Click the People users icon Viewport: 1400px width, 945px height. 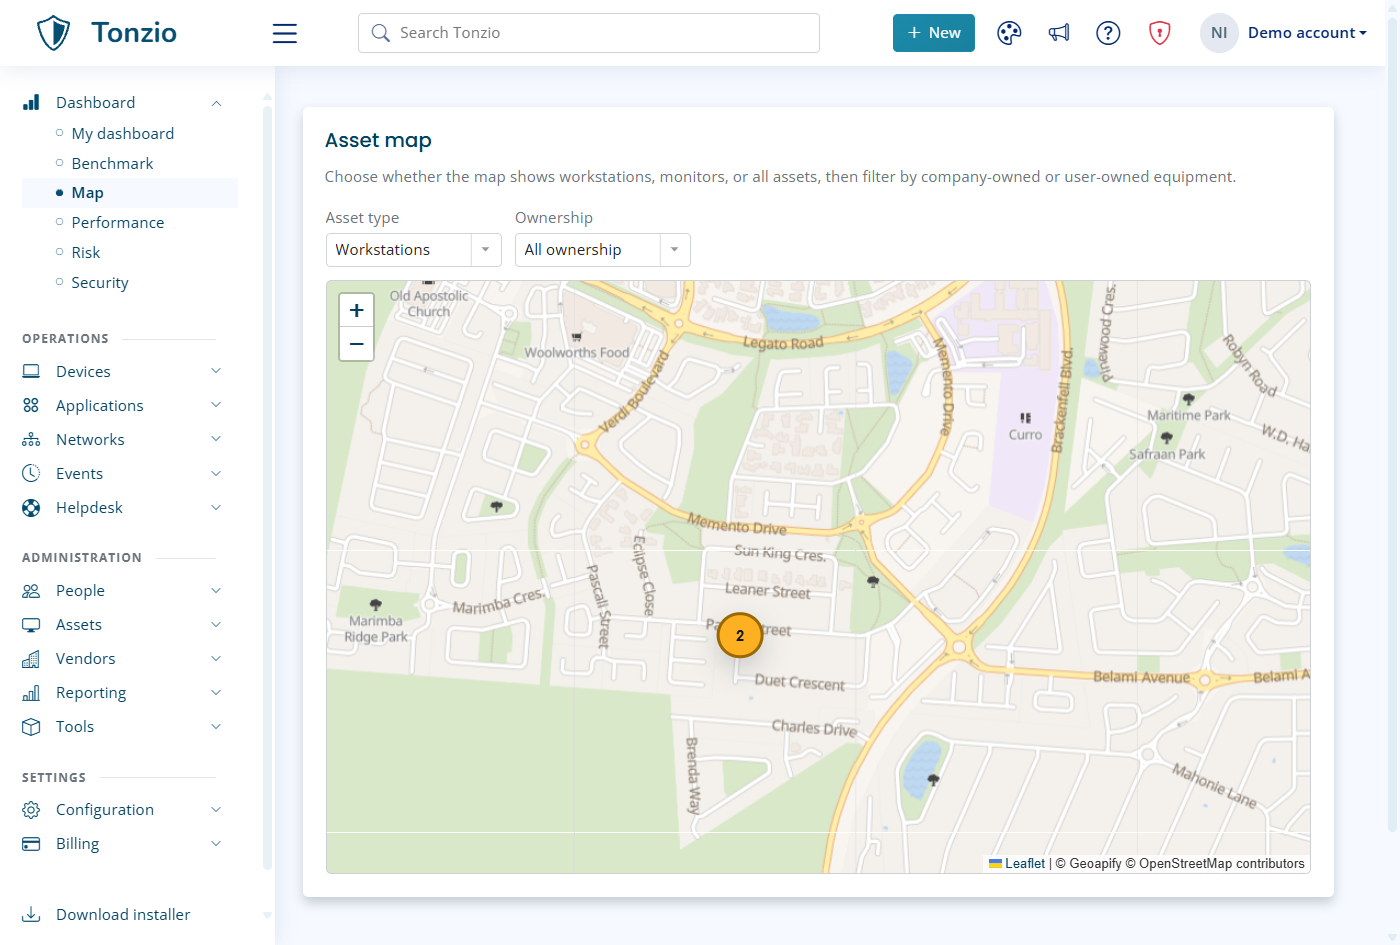(31, 590)
